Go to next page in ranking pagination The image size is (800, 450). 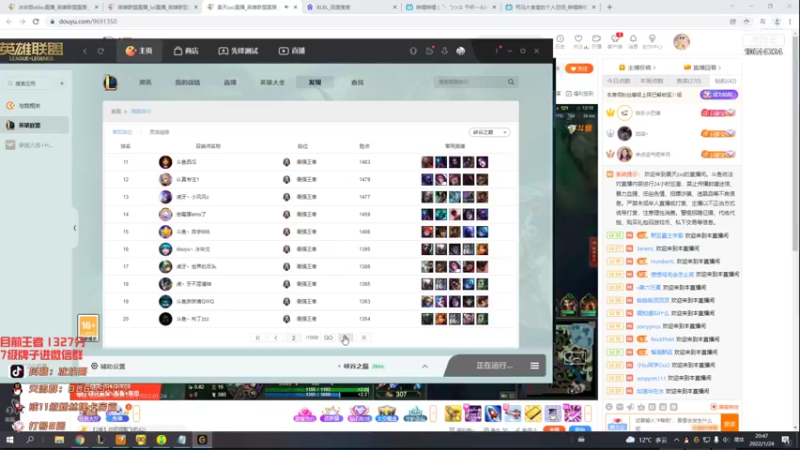[345, 338]
